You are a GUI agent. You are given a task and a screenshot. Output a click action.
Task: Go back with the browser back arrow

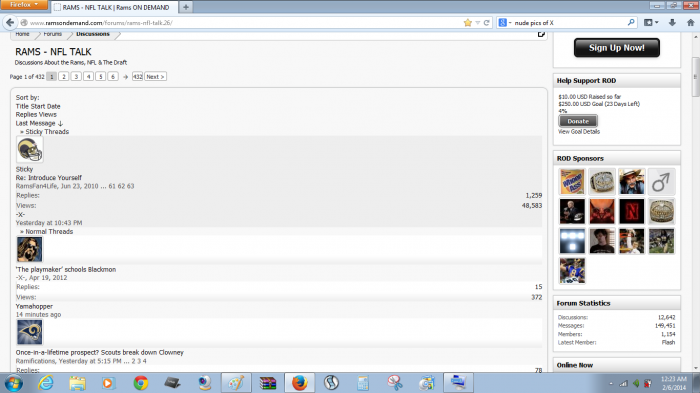pyautogui.click(x=10, y=22)
